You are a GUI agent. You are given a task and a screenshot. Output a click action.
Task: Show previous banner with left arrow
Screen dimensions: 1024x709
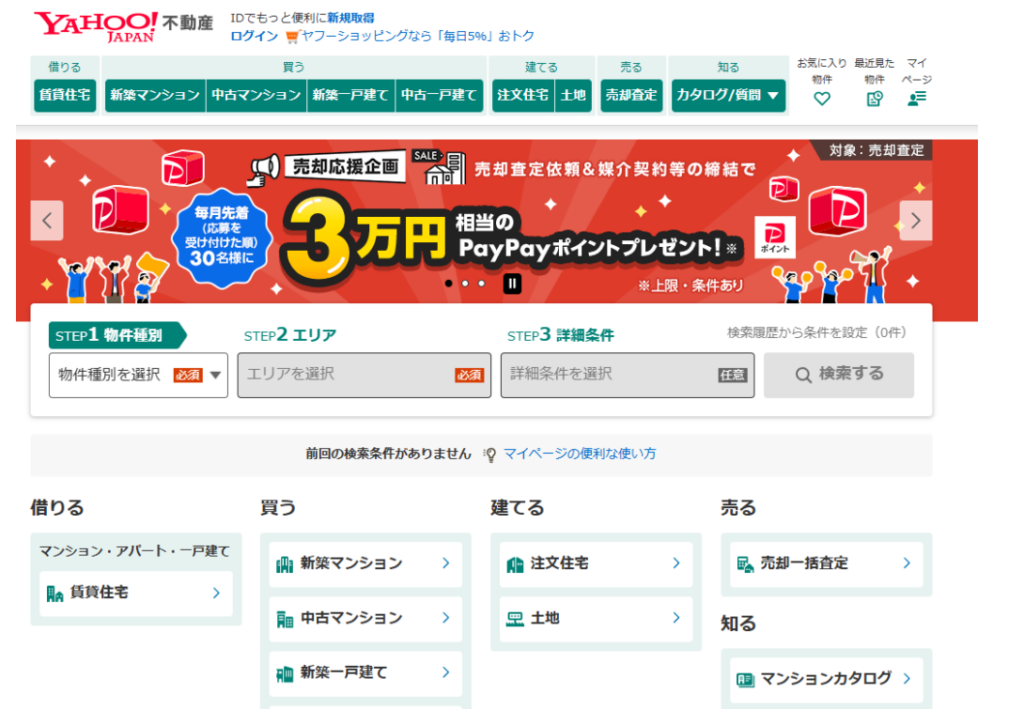coord(47,221)
